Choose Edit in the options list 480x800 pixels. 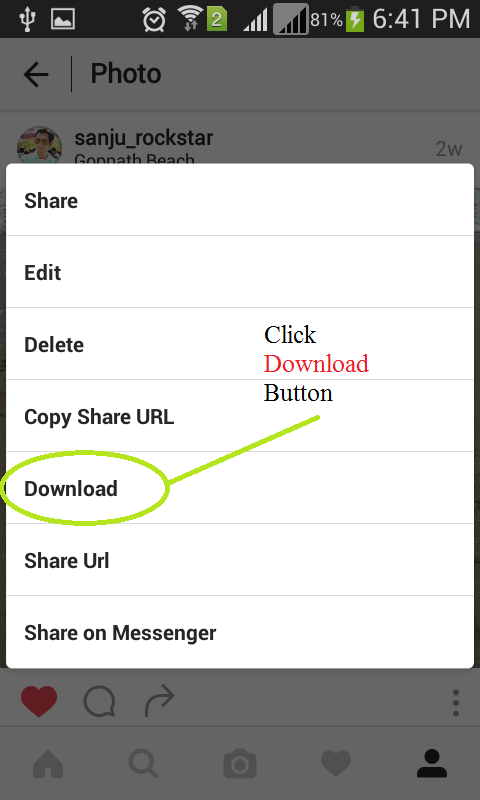tap(240, 272)
